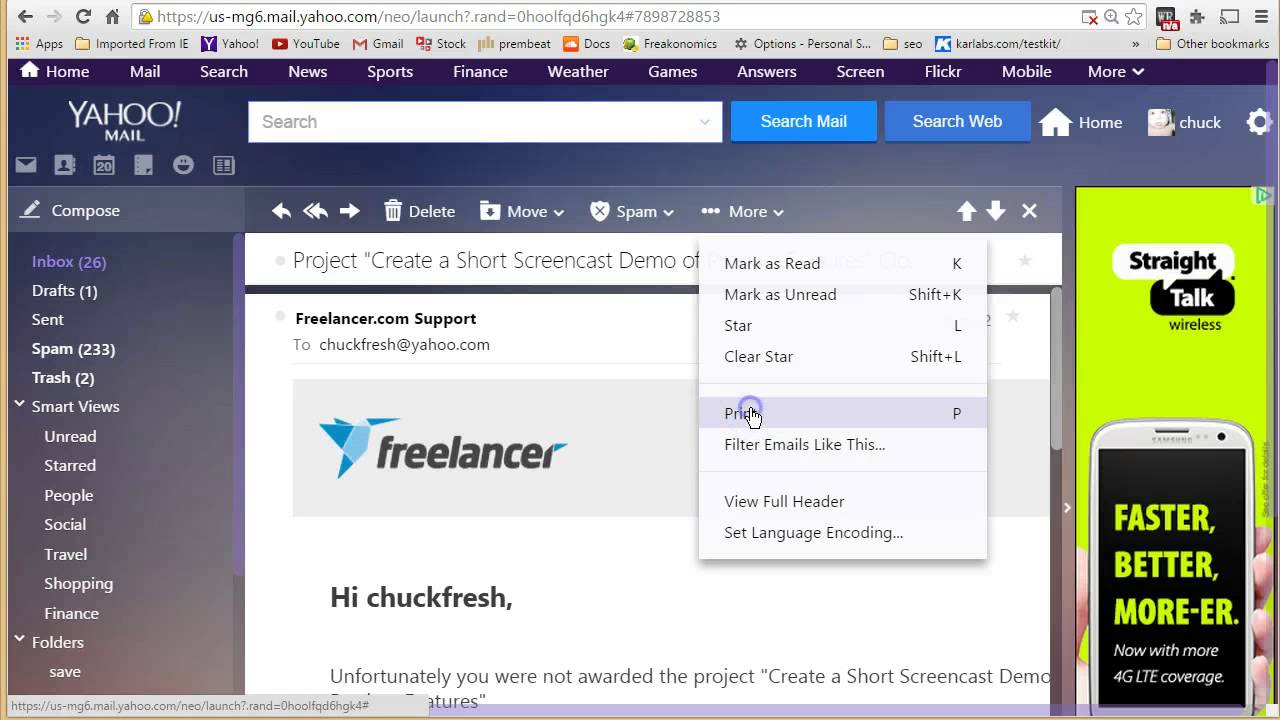Go to previous message with up arrow
The height and width of the screenshot is (720, 1280).
[966, 211]
